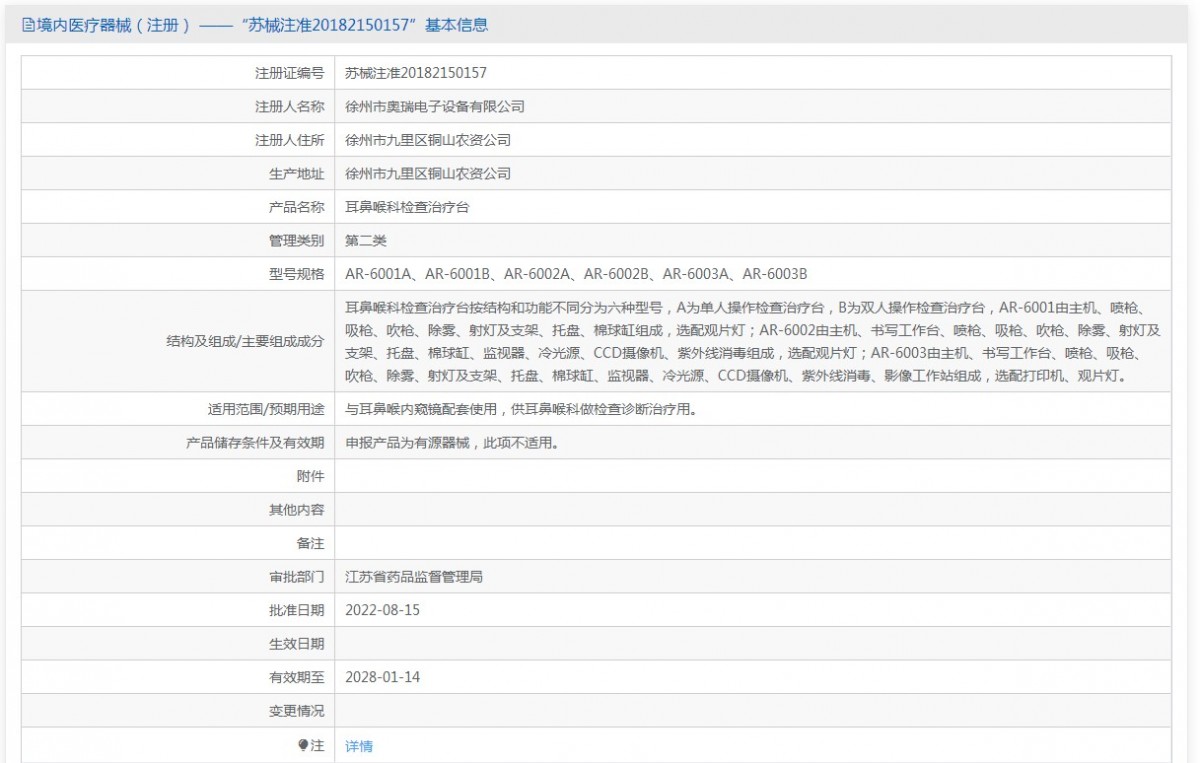The width and height of the screenshot is (1200, 763).
Task: Click approval department 江苏省药品监督管理局
Action: [x=414, y=577]
